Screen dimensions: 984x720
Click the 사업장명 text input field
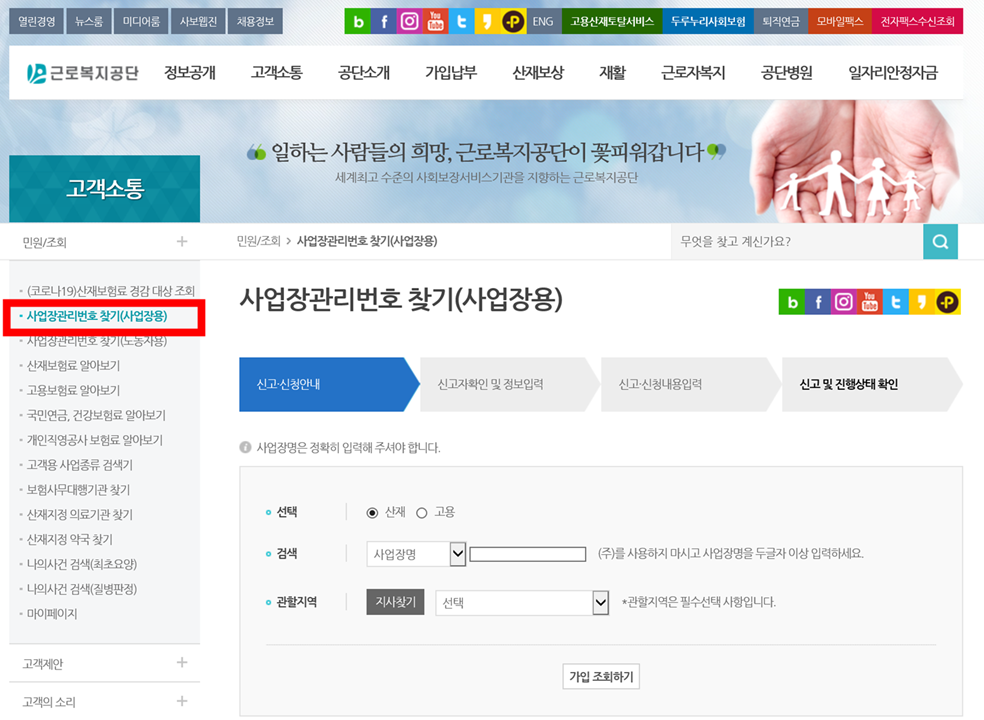click(528, 554)
